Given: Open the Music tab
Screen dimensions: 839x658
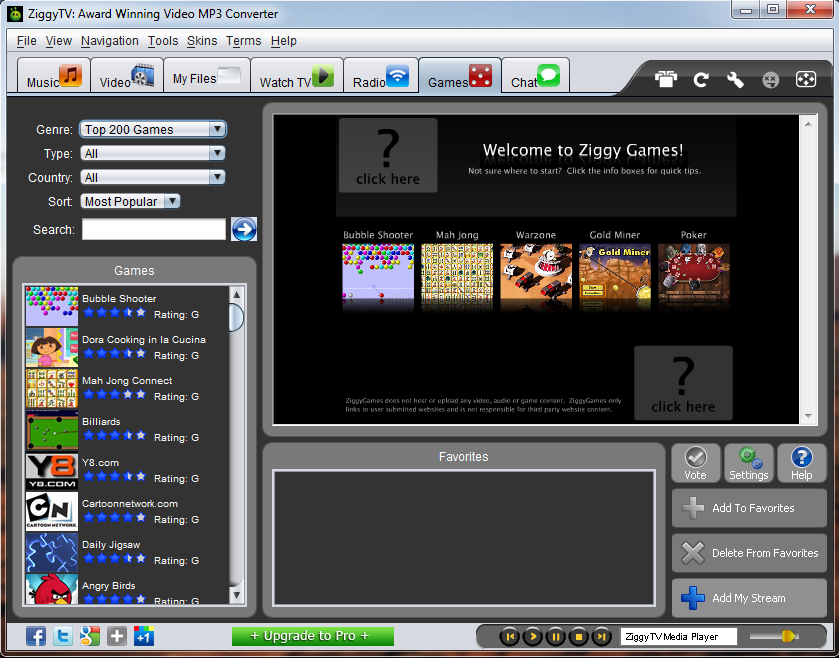Looking at the screenshot, I should pos(54,76).
